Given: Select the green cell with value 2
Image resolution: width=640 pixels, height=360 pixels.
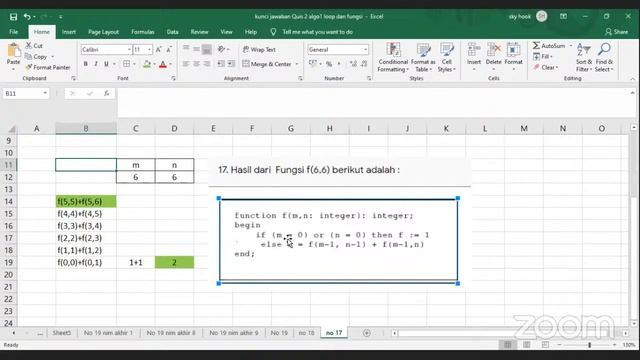Looking at the screenshot, I should 174,262.
